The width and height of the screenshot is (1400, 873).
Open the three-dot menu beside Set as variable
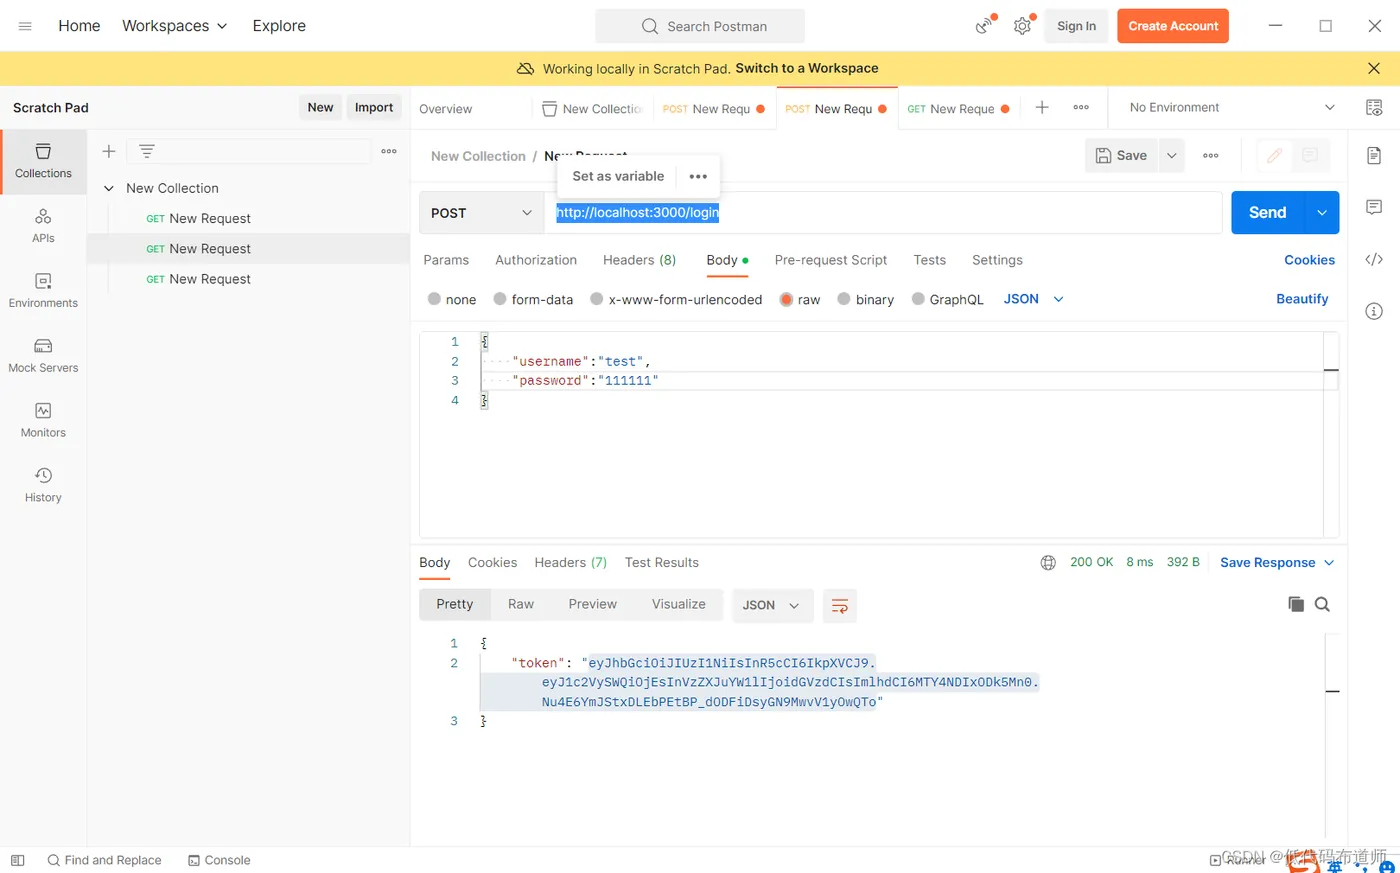pyautogui.click(x=698, y=176)
